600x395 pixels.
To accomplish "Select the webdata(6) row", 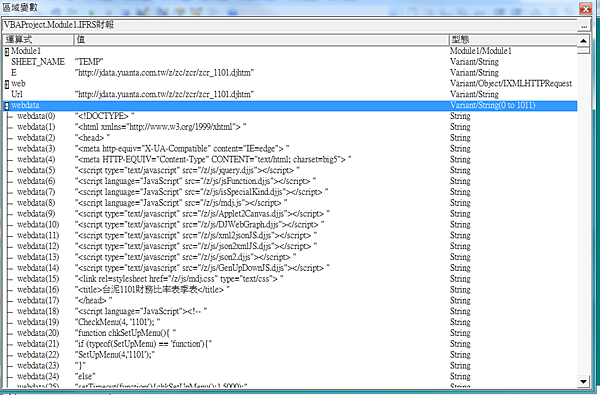I will 290,181.
